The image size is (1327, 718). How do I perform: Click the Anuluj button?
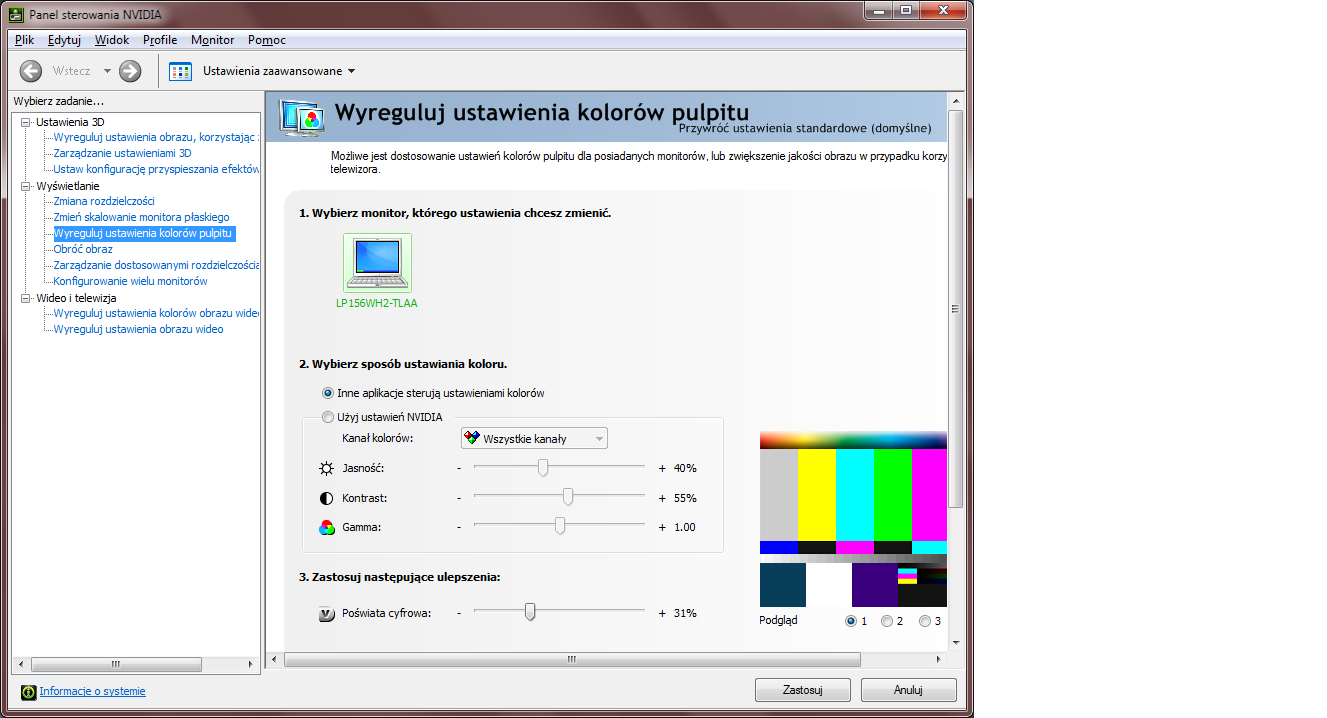tap(909, 690)
